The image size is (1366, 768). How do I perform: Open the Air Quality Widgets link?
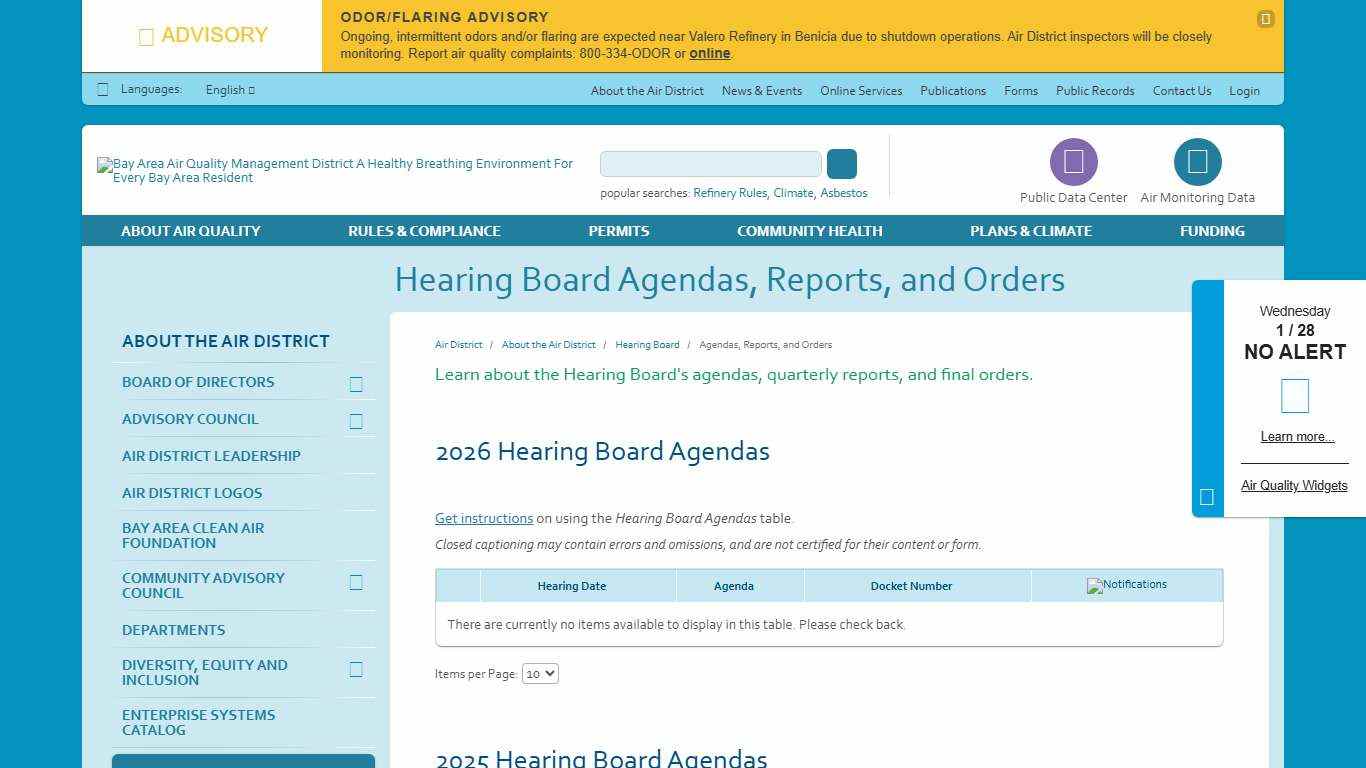[1294, 486]
